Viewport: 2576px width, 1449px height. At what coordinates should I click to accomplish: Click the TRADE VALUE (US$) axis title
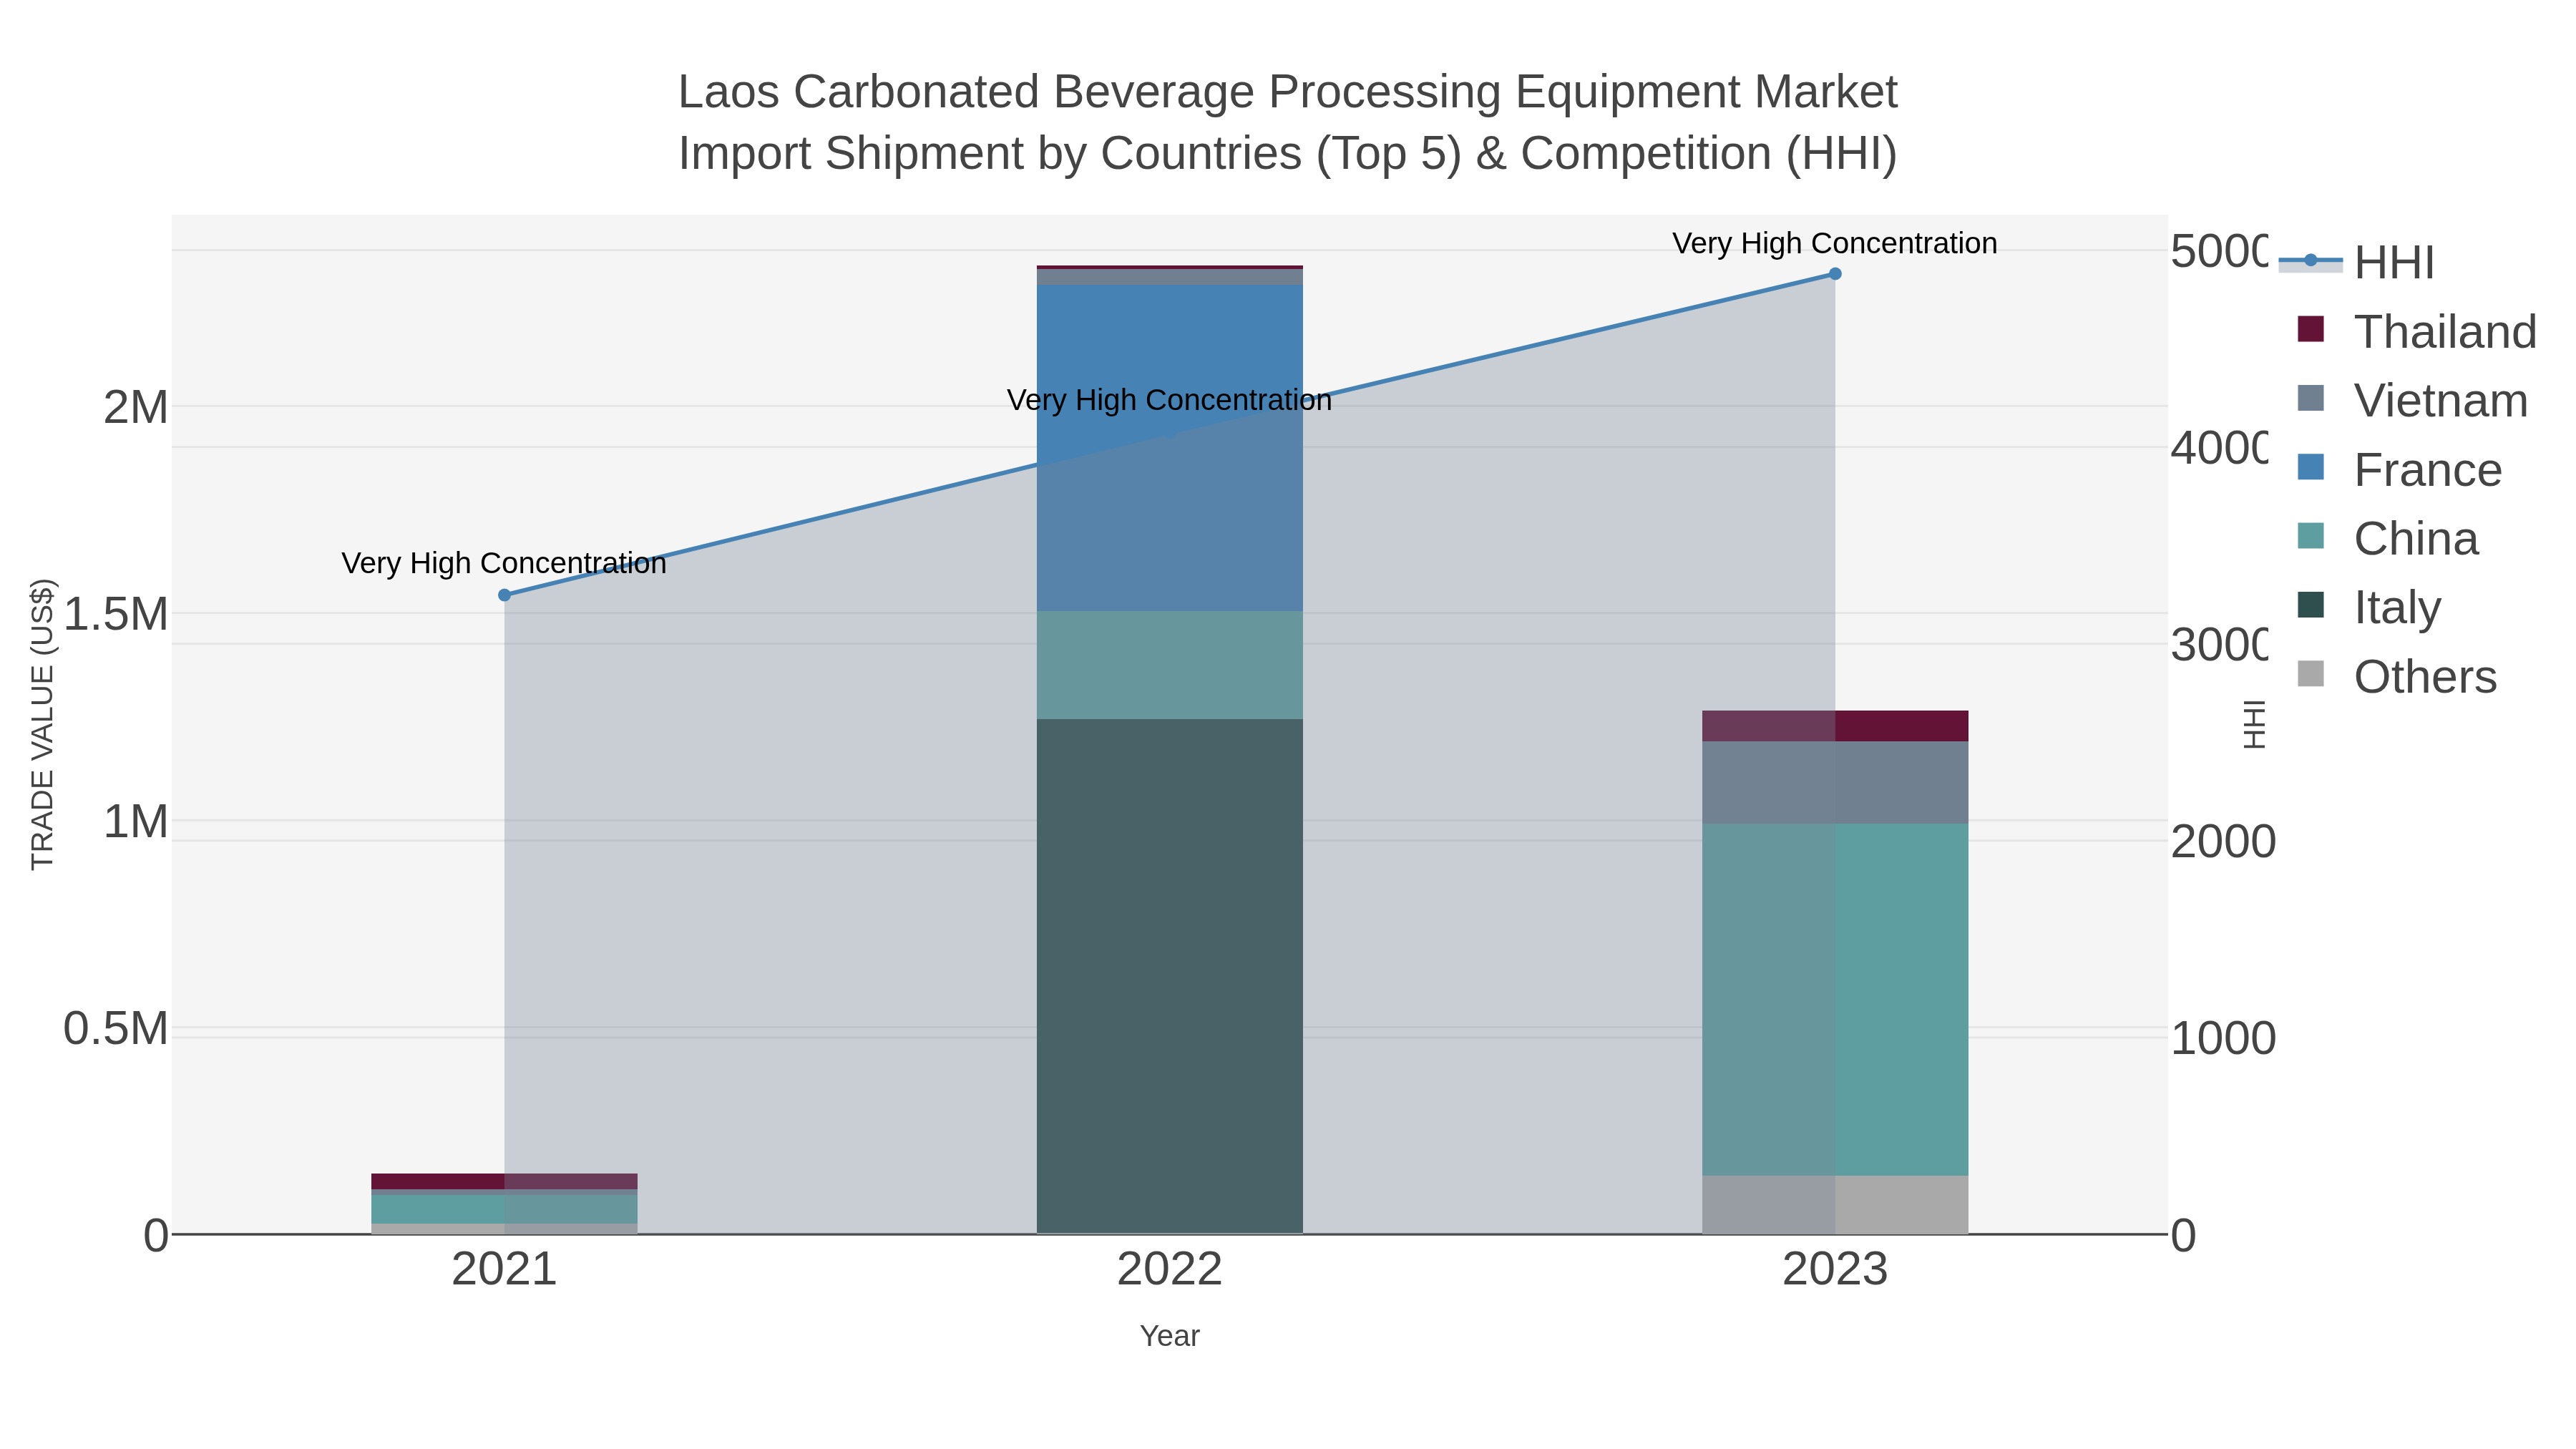coord(43,724)
